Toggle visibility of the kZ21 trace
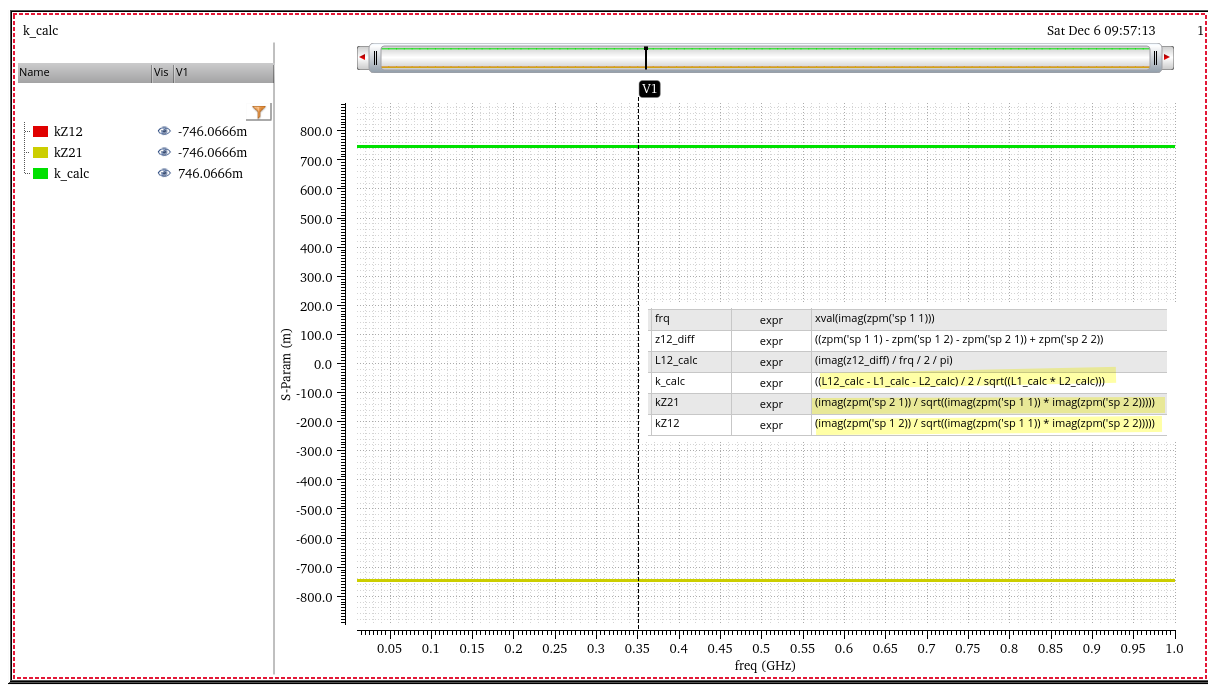This screenshot has height=691, width=1214. 164,152
